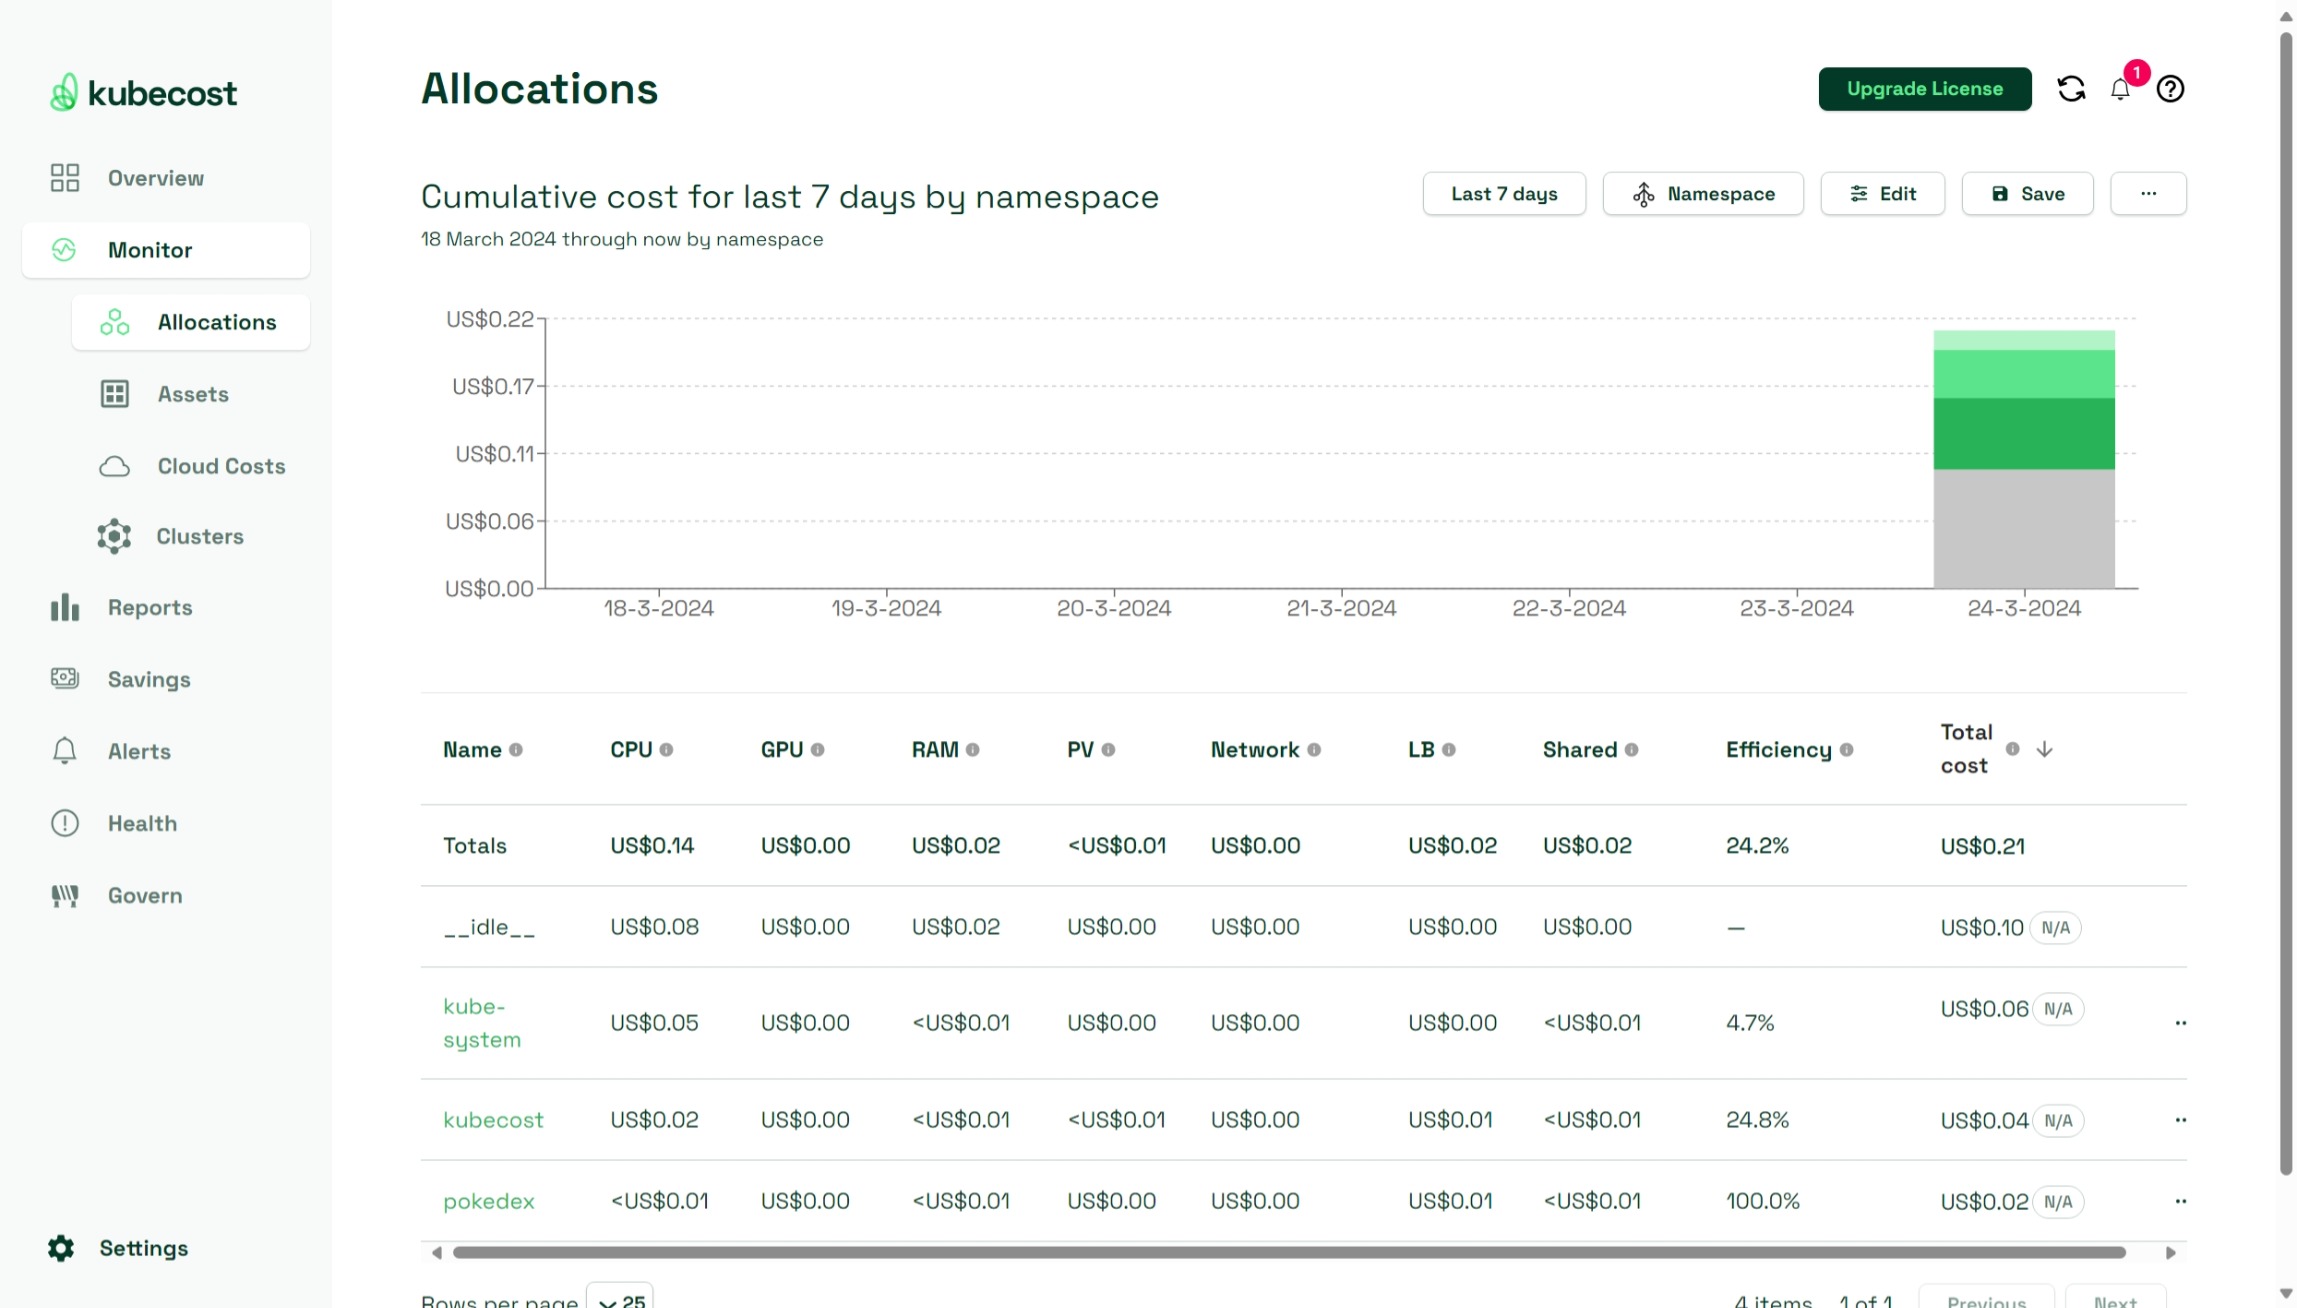Open the more options ellipsis button
Viewport: 2297px width, 1308px height.
pyautogui.click(x=2147, y=194)
